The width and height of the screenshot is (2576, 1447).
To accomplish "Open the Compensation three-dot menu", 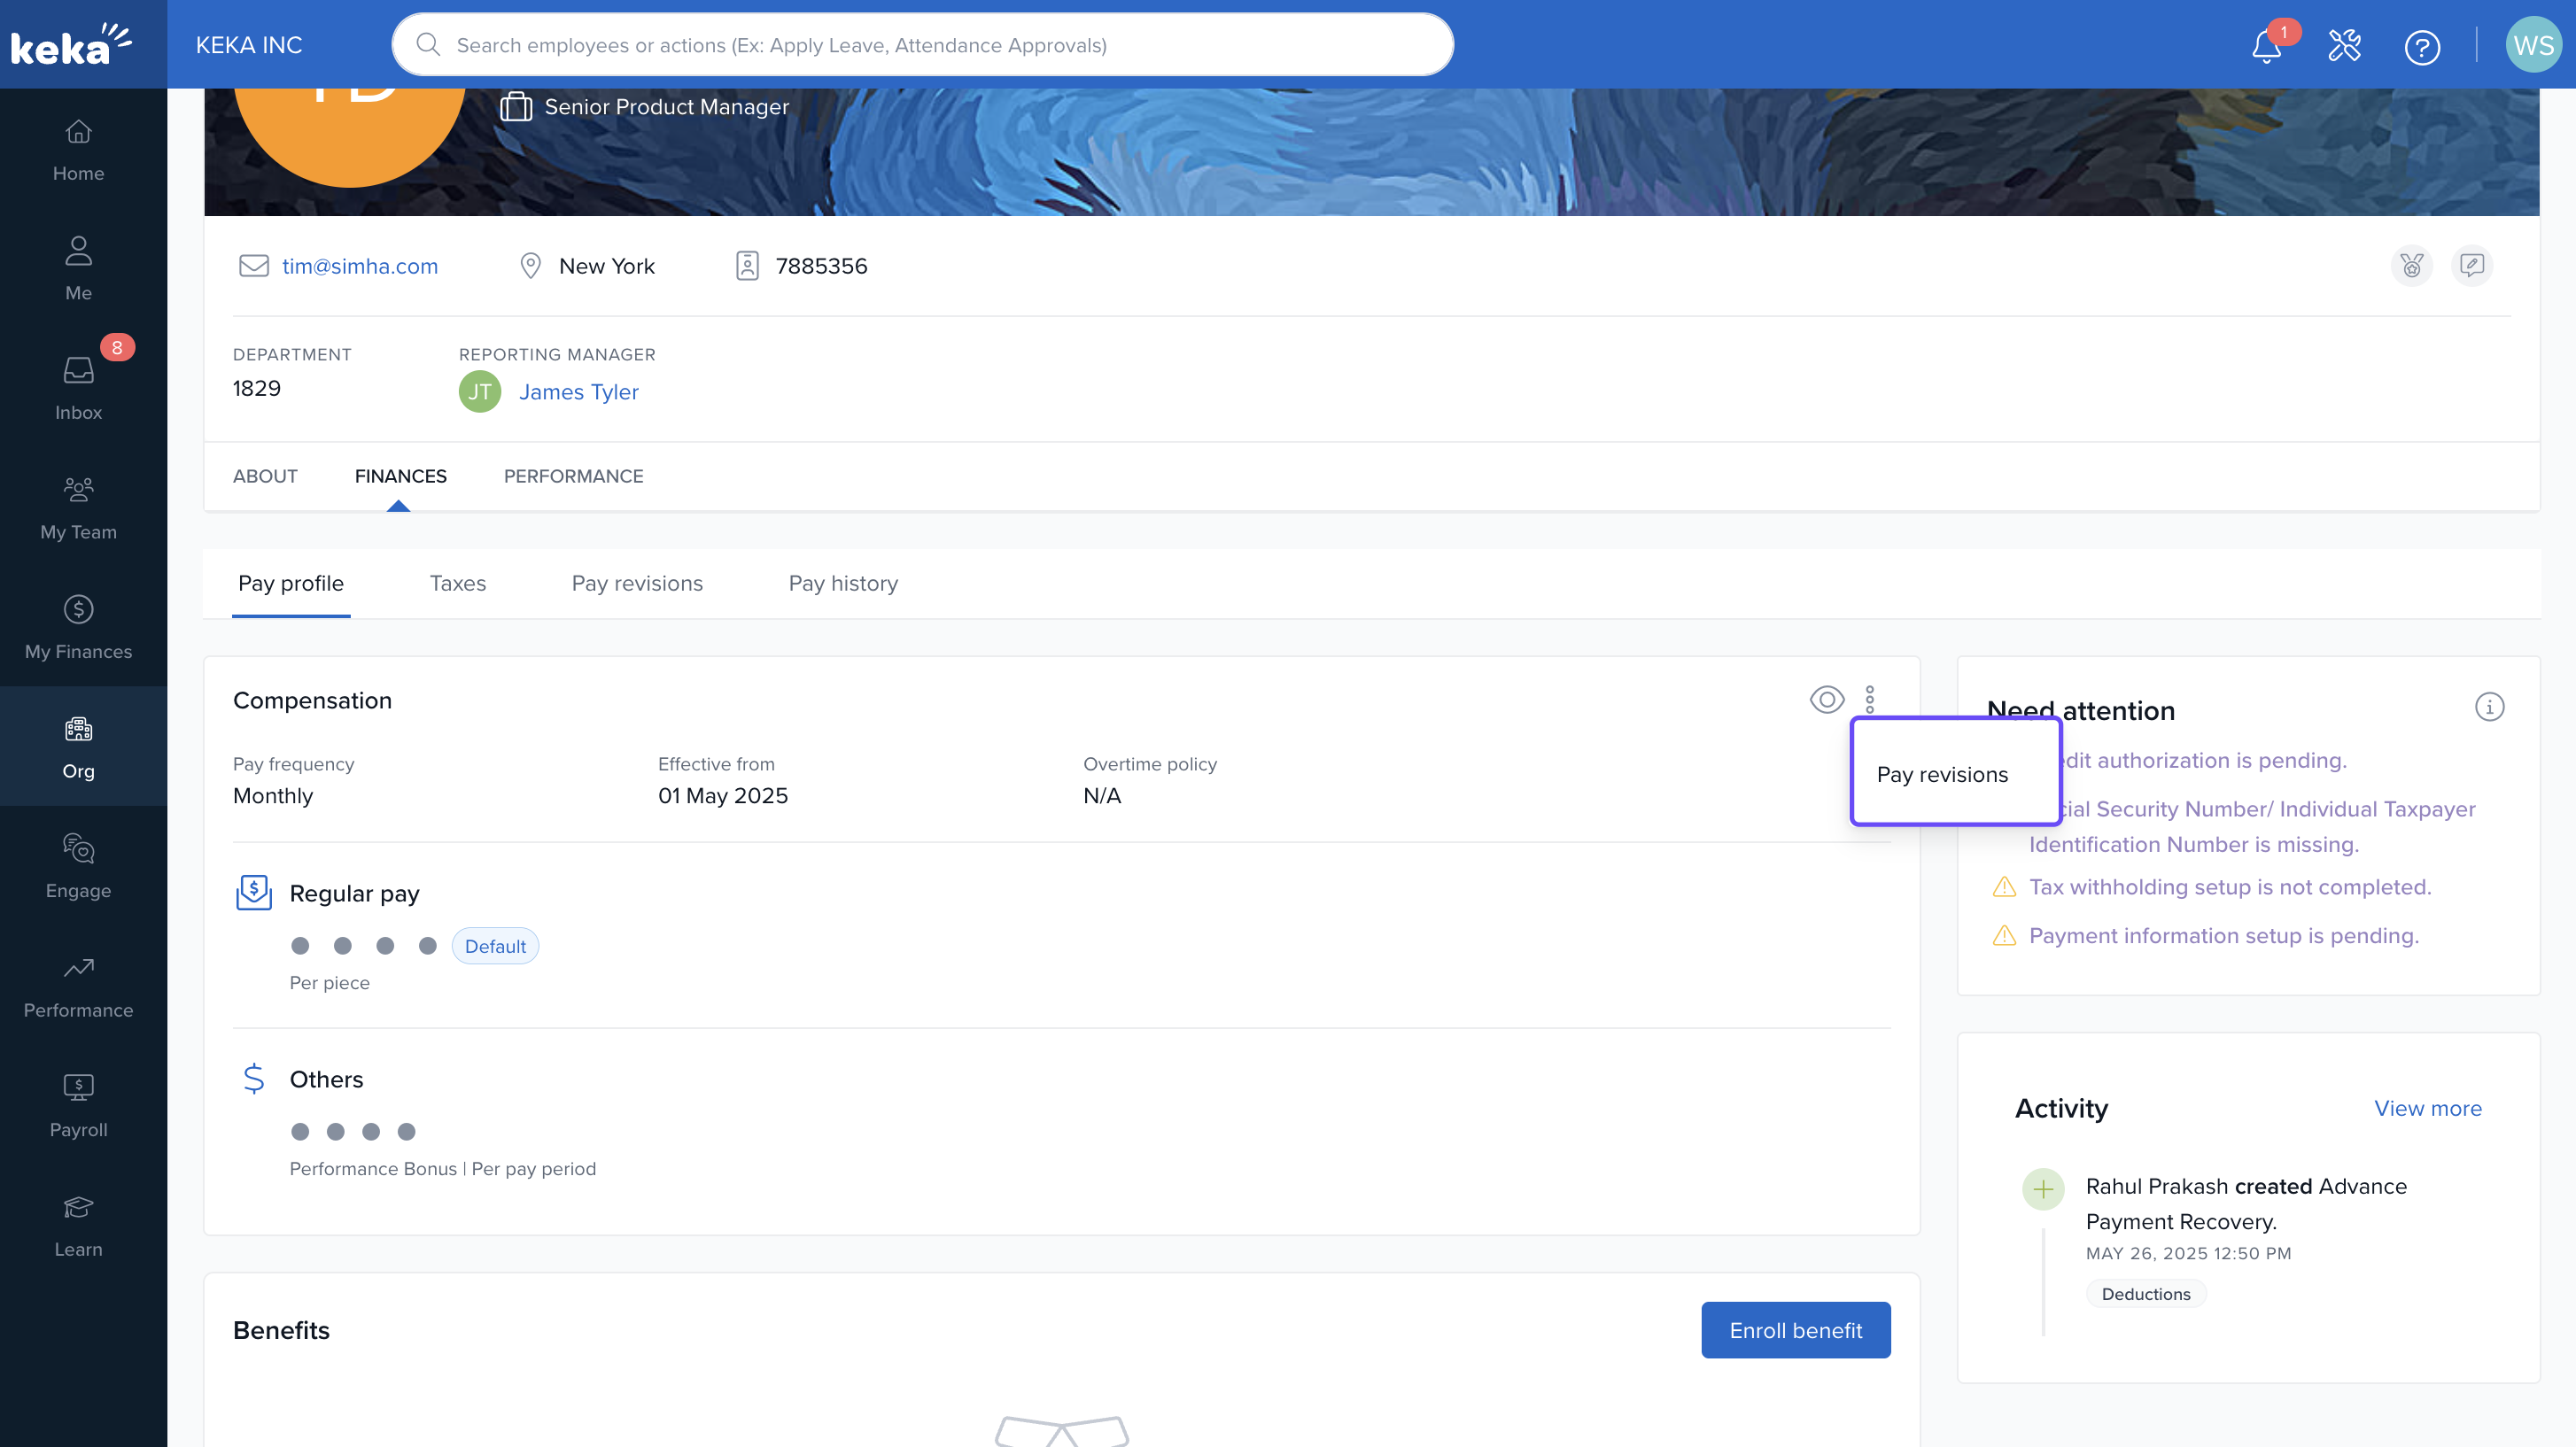I will [1869, 699].
